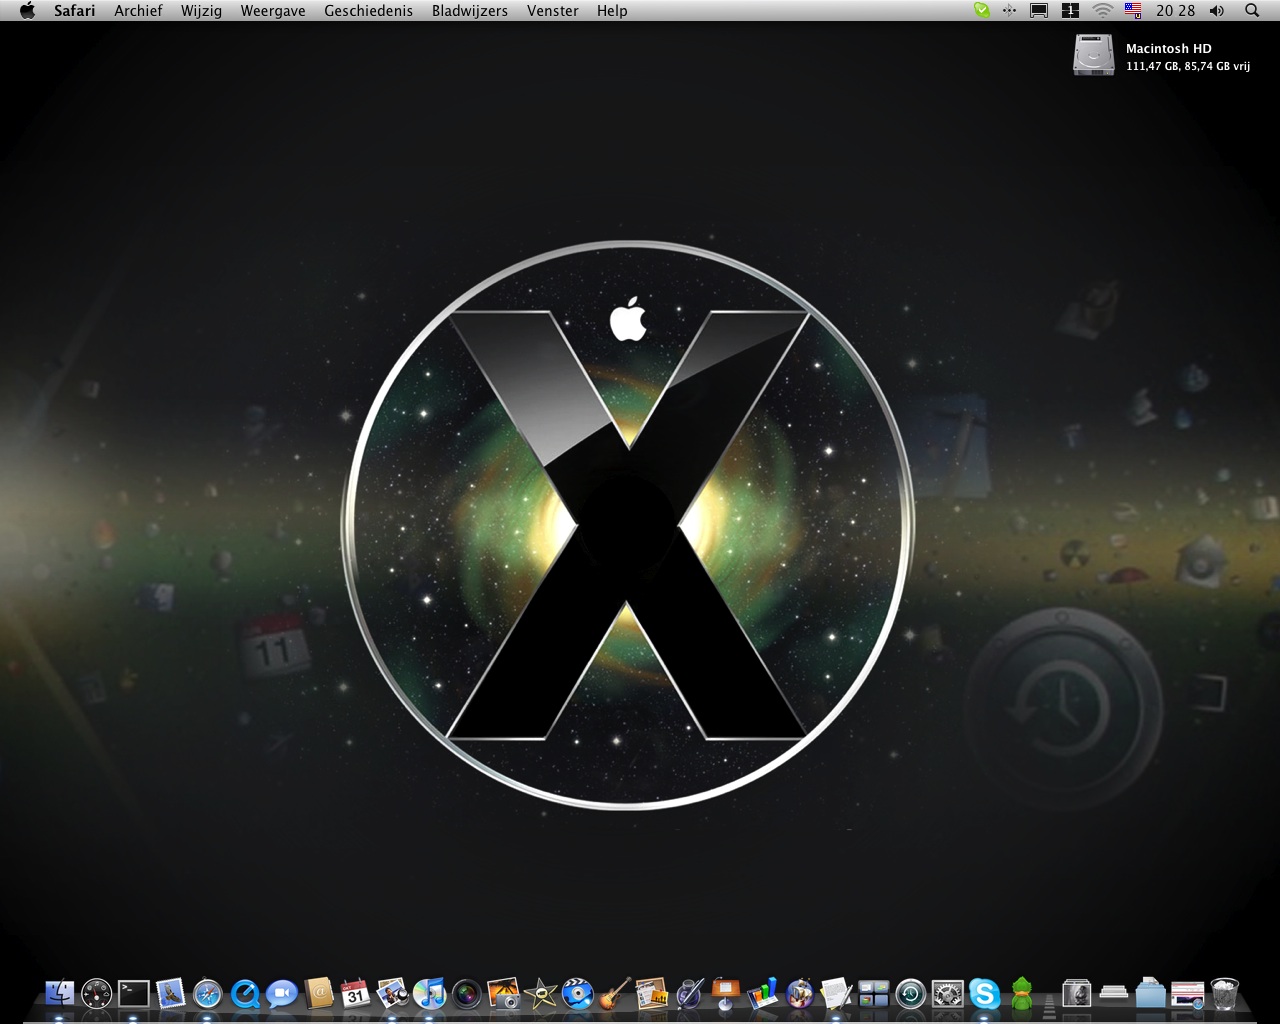Click the Skype status menu bar icon
The width and height of the screenshot is (1280, 1024).
click(x=982, y=10)
